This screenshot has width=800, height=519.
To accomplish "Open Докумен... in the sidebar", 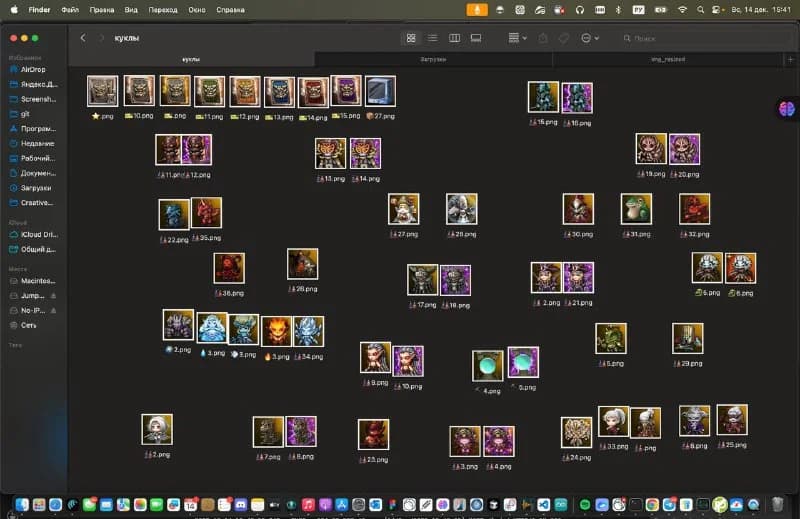I will (x=33, y=173).
